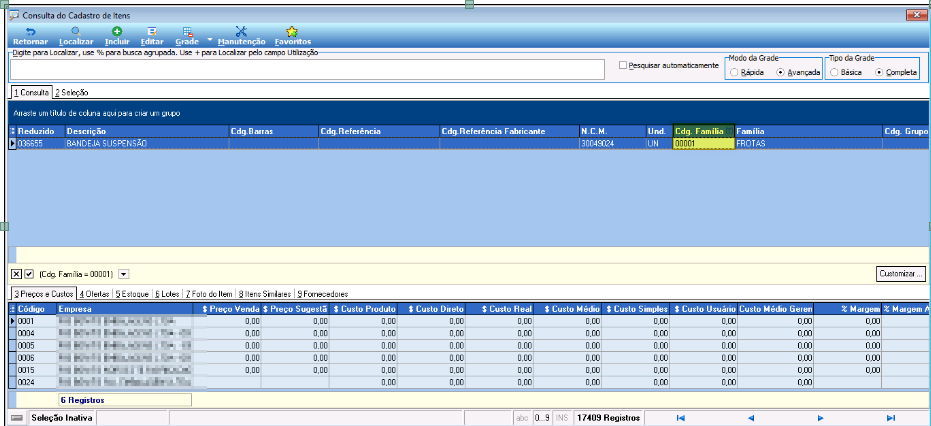Click the Família column header
The height and width of the screenshot is (426, 931).
[808, 131]
